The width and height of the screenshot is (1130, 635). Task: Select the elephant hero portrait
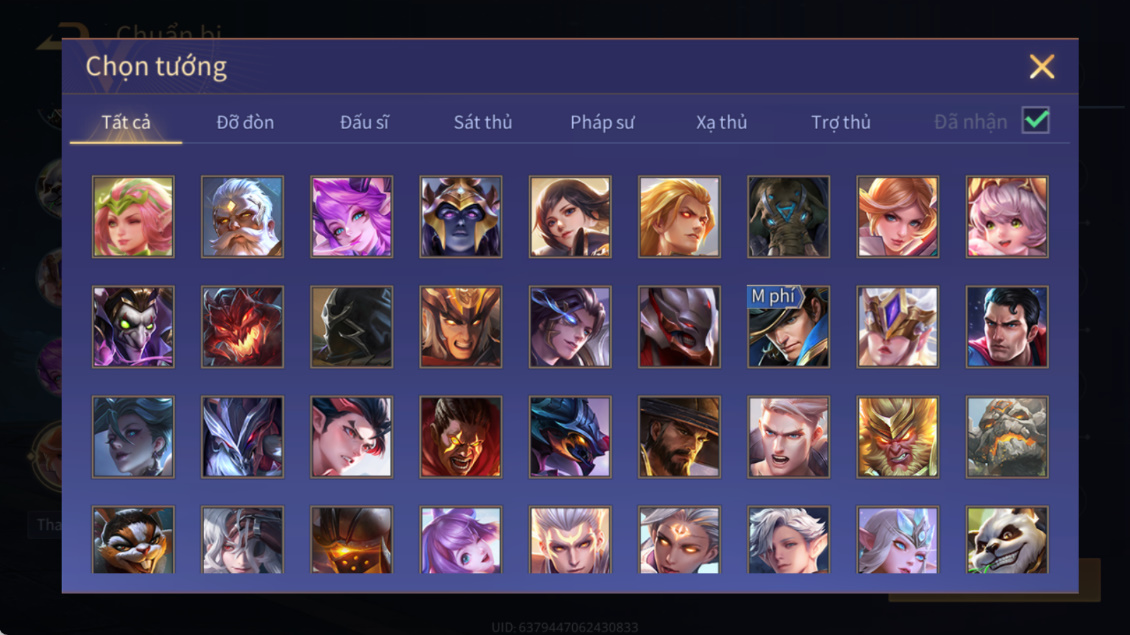[788, 217]
